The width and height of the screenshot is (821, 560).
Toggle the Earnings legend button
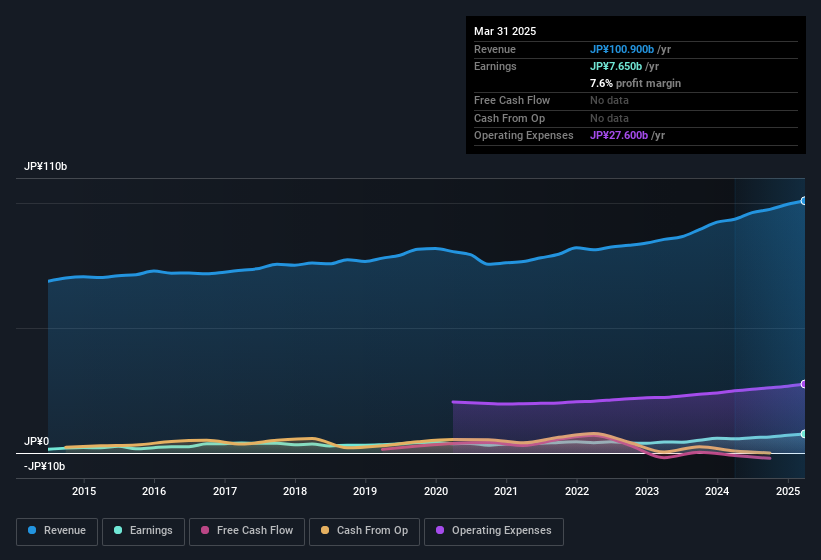143,532
